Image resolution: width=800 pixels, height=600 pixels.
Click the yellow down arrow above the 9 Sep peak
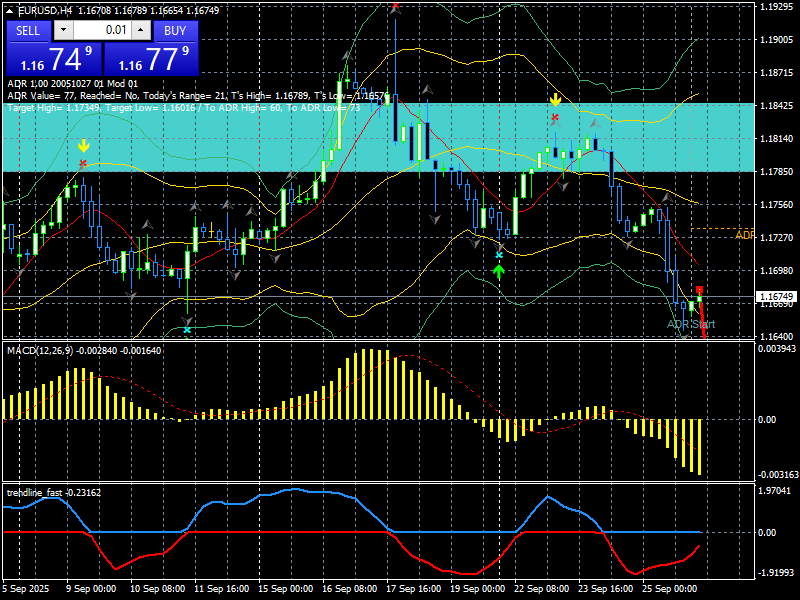(x=84, y=146)
